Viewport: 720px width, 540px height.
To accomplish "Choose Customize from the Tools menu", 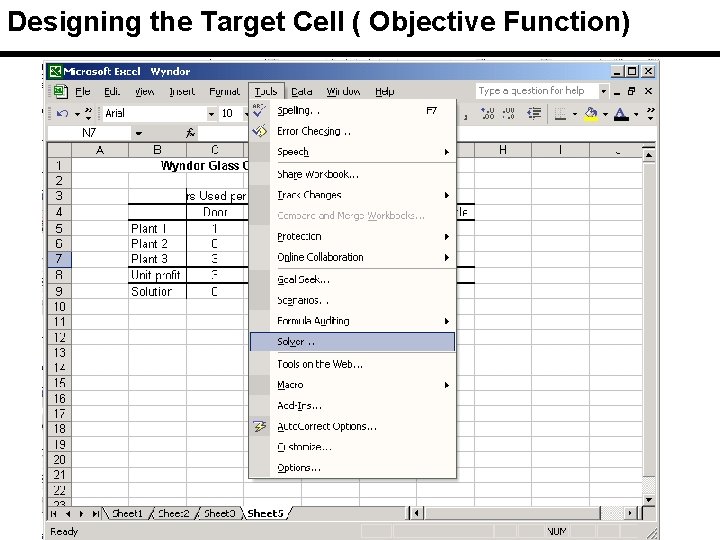I will click(x=352, y=447).
